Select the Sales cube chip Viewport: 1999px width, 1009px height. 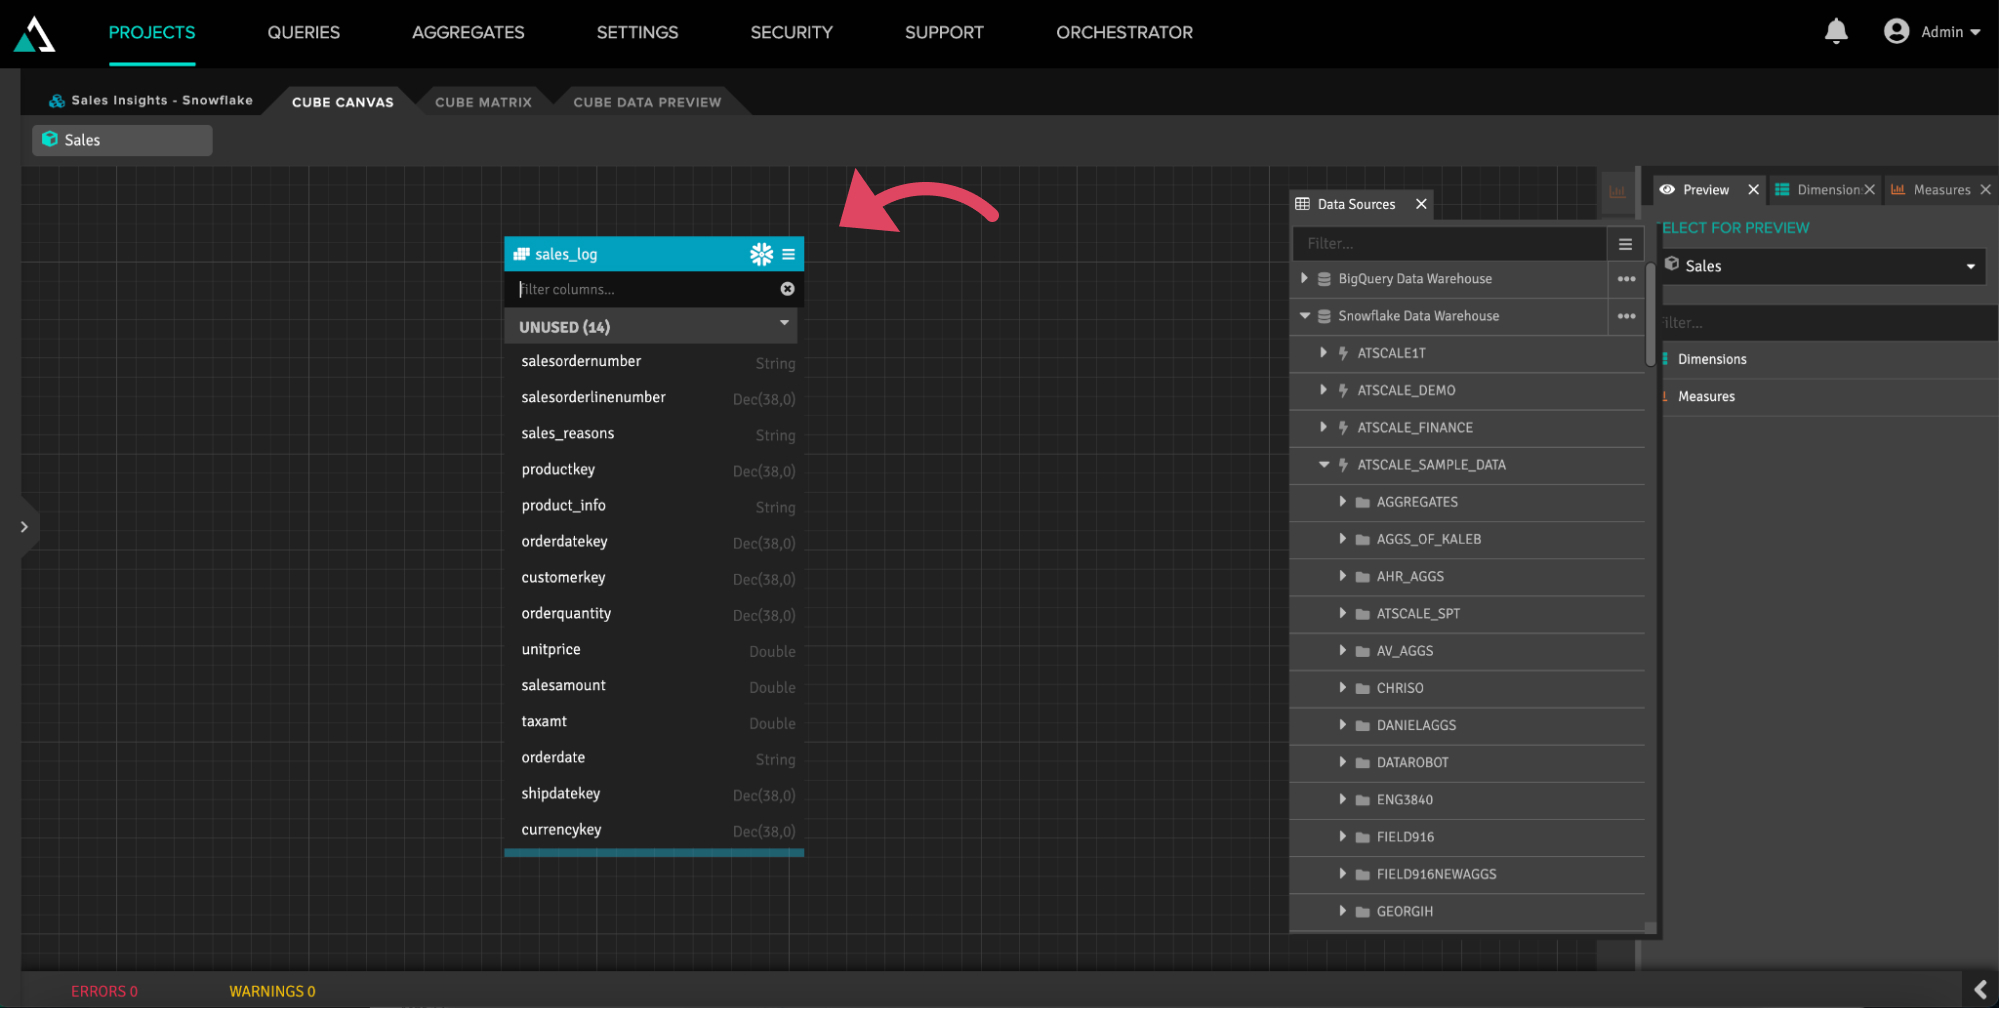(122, 140)
